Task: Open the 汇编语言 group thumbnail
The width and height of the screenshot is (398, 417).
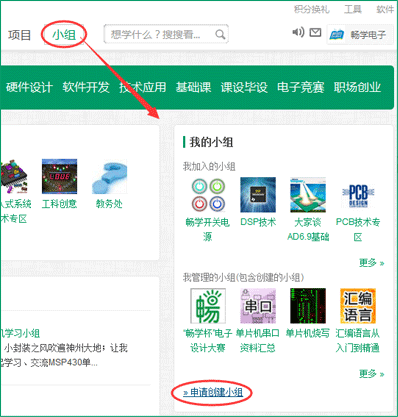Action: click(x=358, y=306)
